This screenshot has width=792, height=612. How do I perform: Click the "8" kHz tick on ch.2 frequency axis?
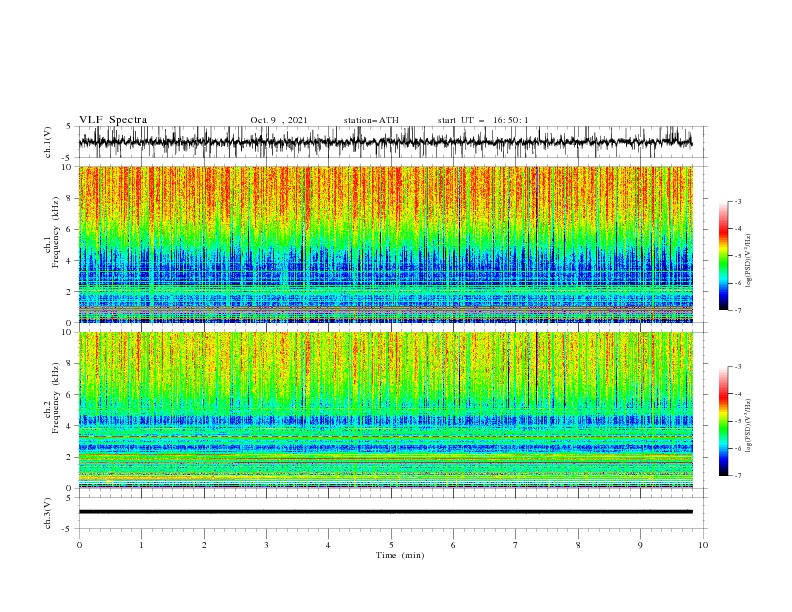coord(69,364)
